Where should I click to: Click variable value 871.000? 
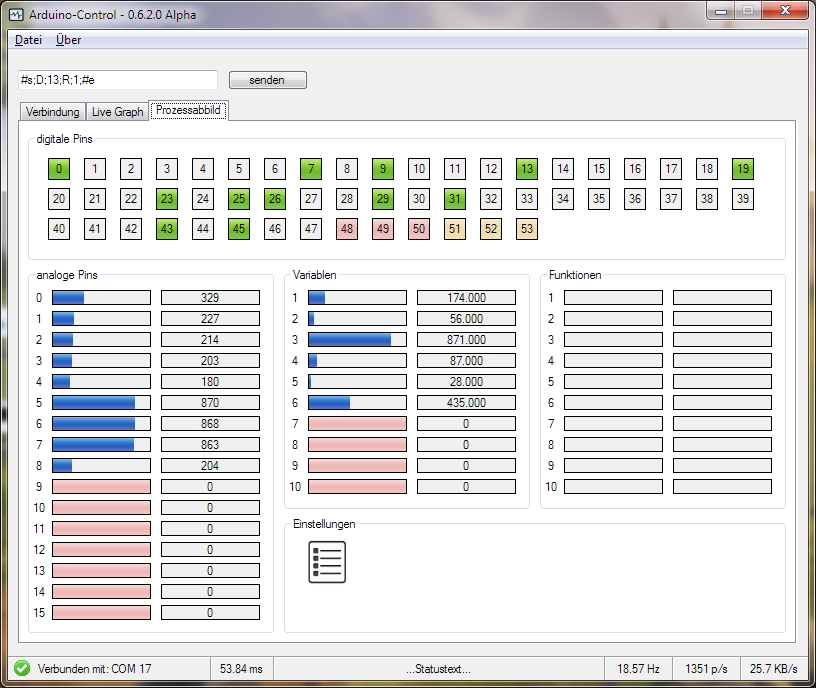pyautogui.click(x=466, y=340)
